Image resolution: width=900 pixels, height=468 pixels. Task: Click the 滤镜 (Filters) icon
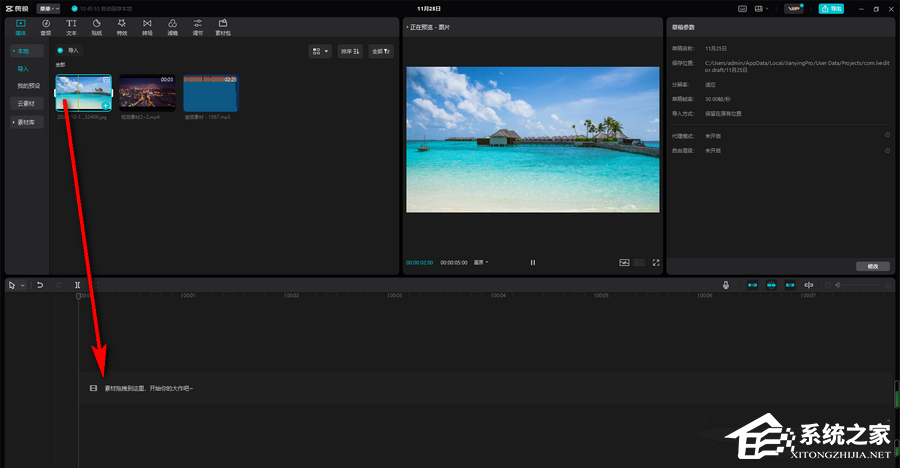point(172,26)
